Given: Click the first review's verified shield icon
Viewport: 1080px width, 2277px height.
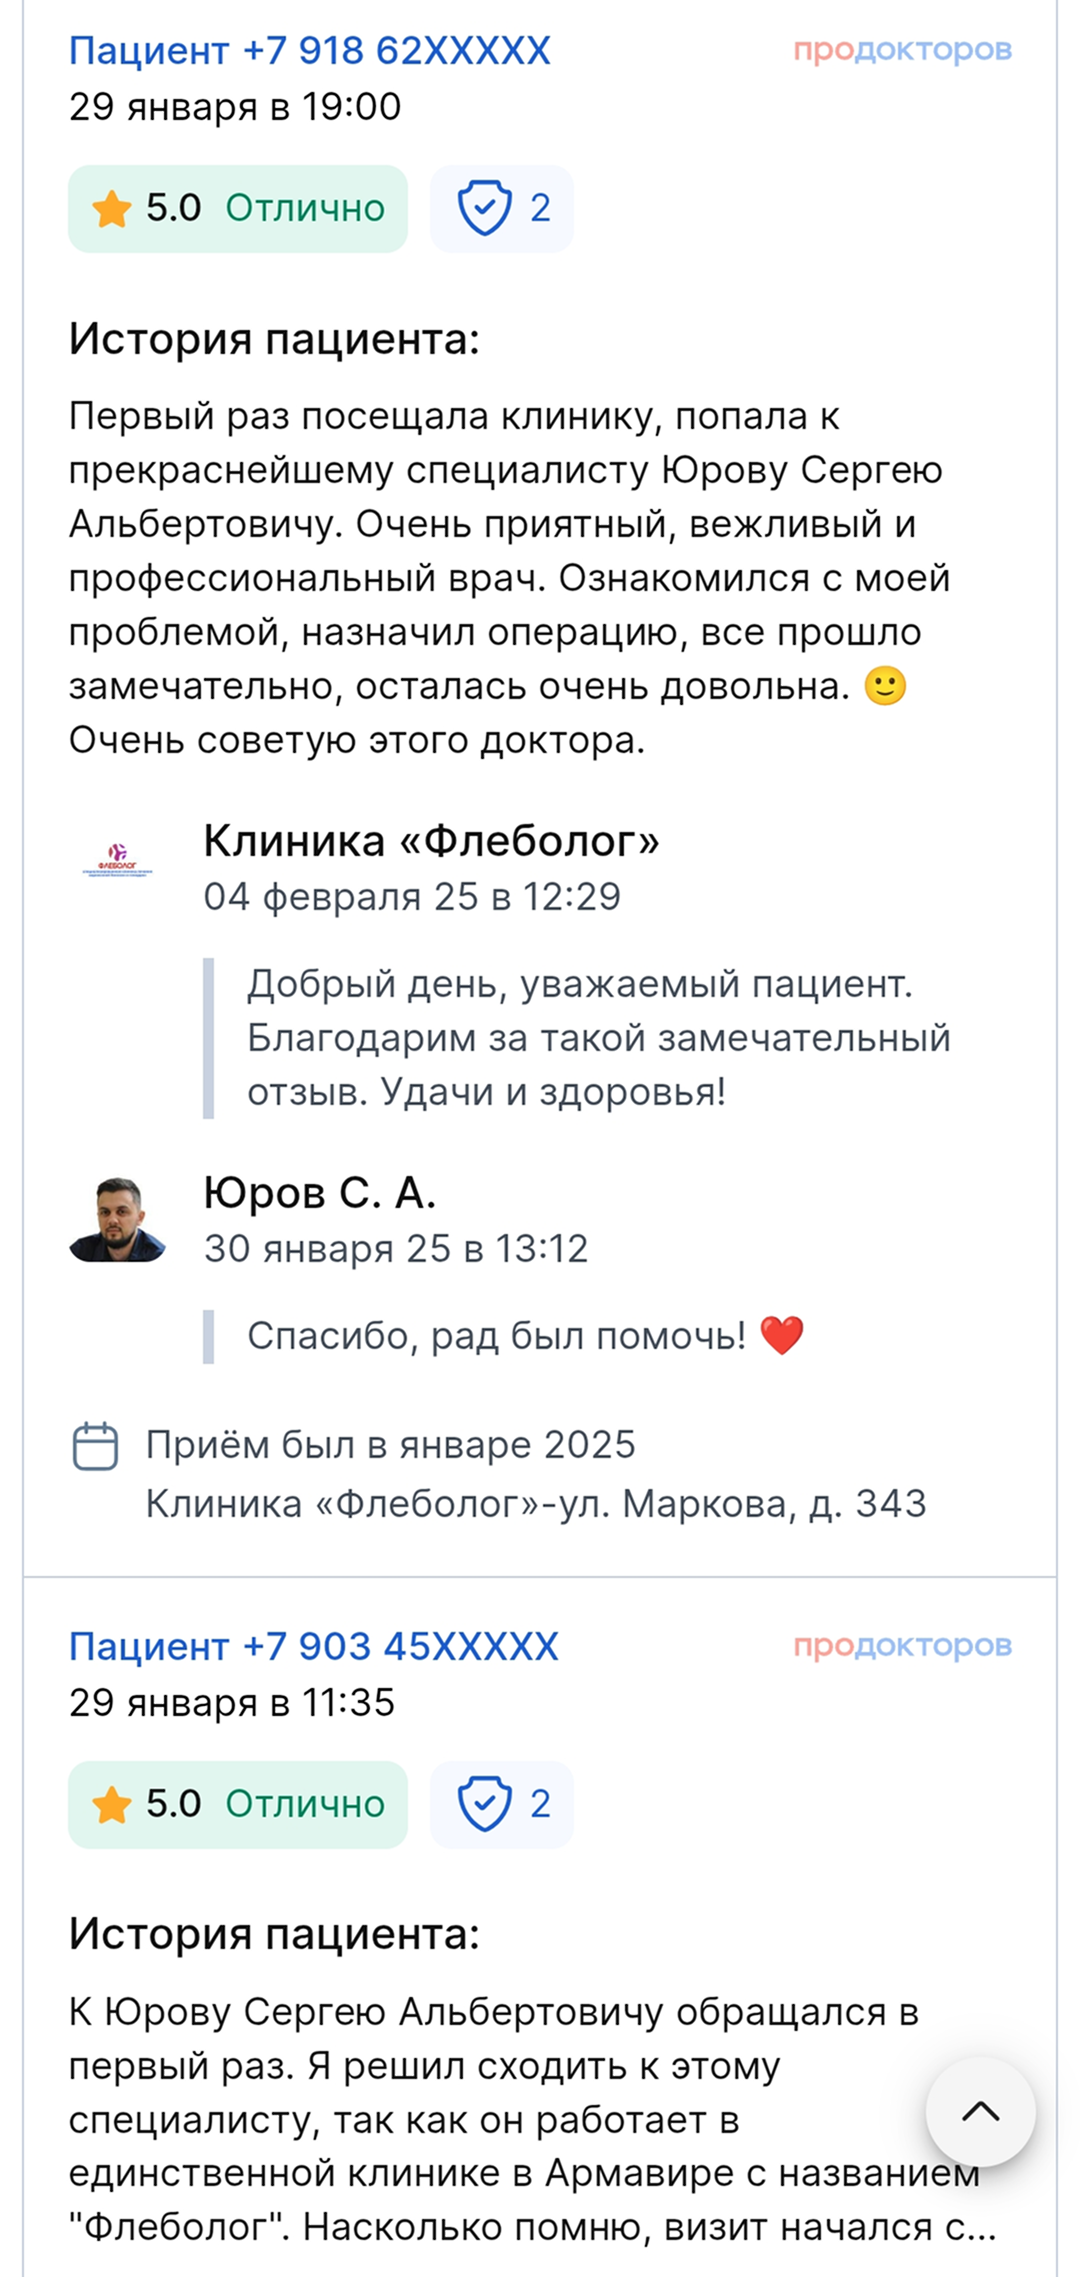Looking at the screenshot, I should [485, 208].
